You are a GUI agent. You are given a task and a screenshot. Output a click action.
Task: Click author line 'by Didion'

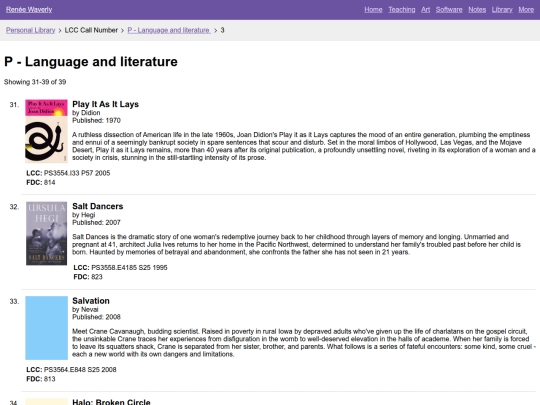pos(86,113)
